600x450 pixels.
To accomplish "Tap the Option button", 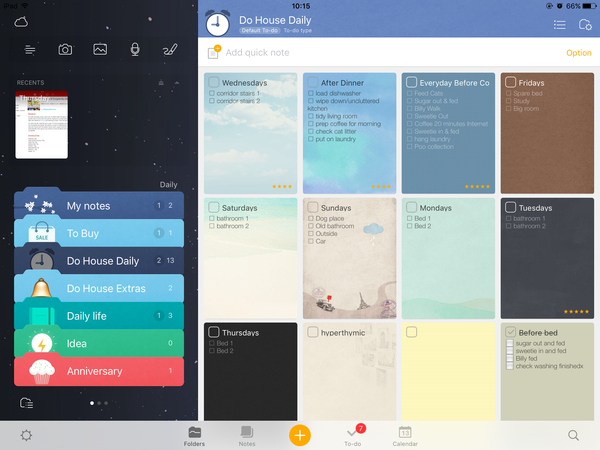I will click(578, 53).
